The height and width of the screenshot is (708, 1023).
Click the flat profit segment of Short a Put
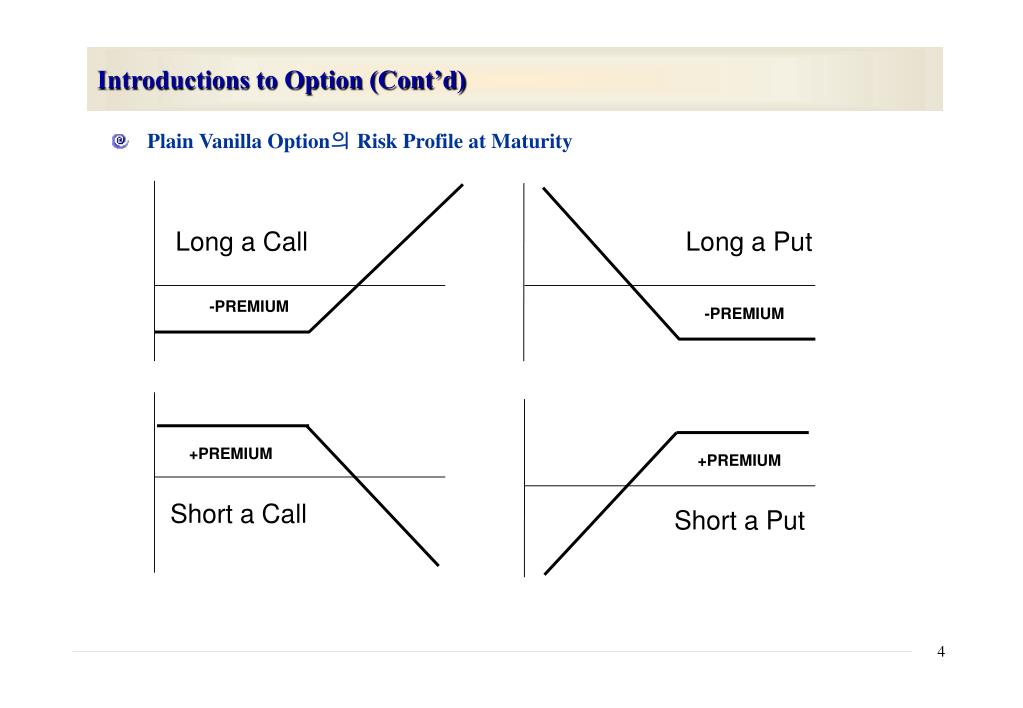coord(743,433)
